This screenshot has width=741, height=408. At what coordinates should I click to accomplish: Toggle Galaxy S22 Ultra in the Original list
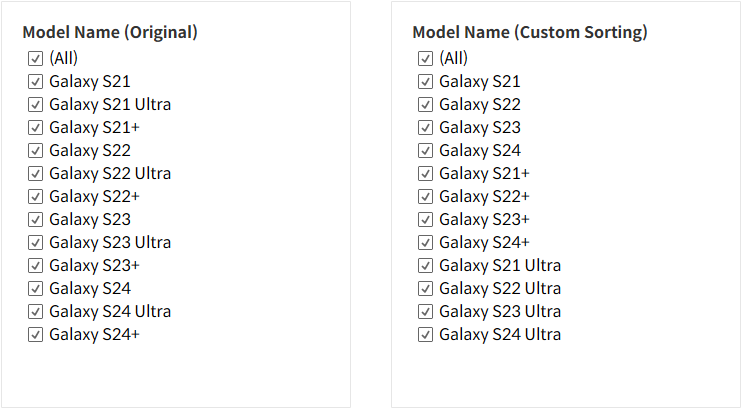click(36, 173)
